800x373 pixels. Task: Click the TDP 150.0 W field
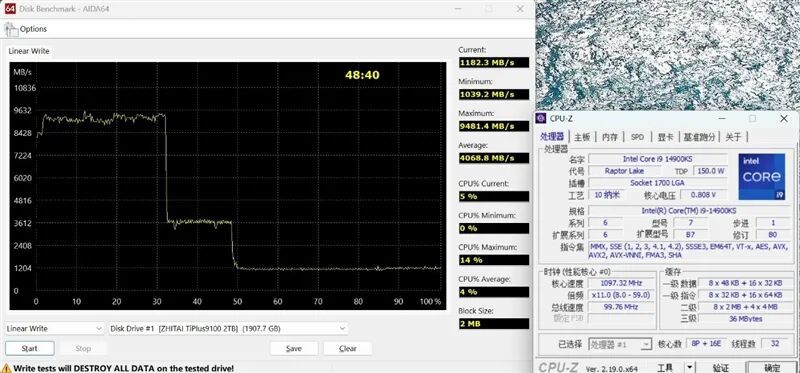[710, 171]
